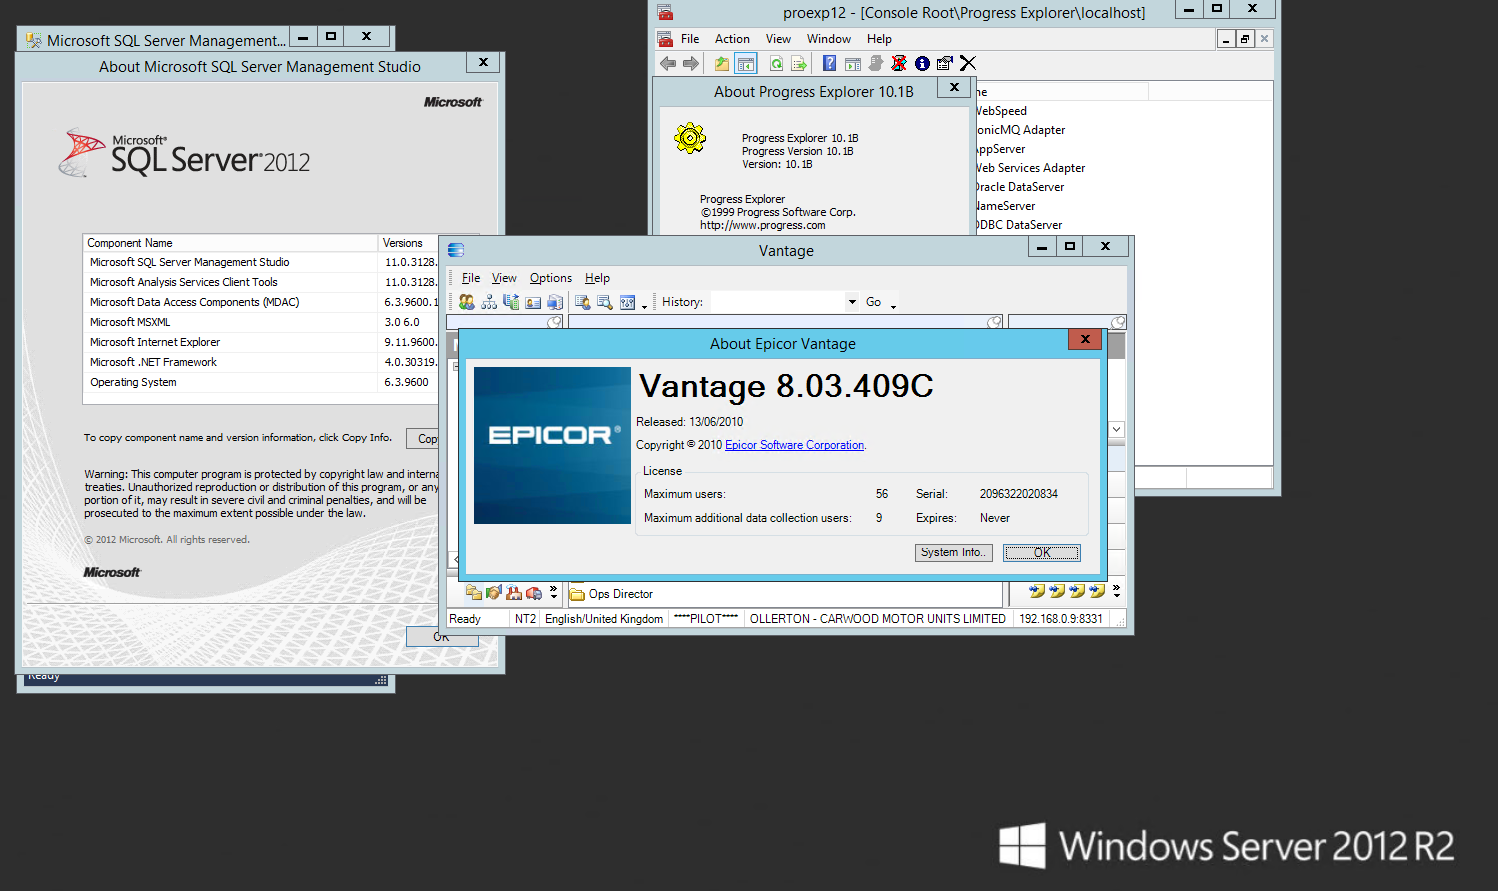The height and width of the screenshot is (891, 1498).
Task: Click the Copy Info button in SQL Server dialog
Action: point(422,439)
